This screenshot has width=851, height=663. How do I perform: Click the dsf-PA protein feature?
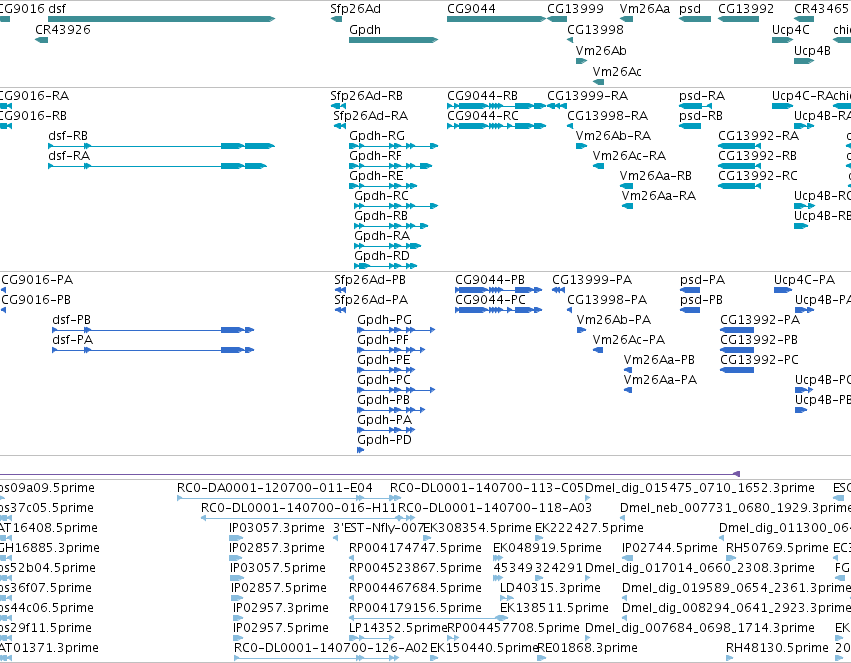click(x=153, y=350)
